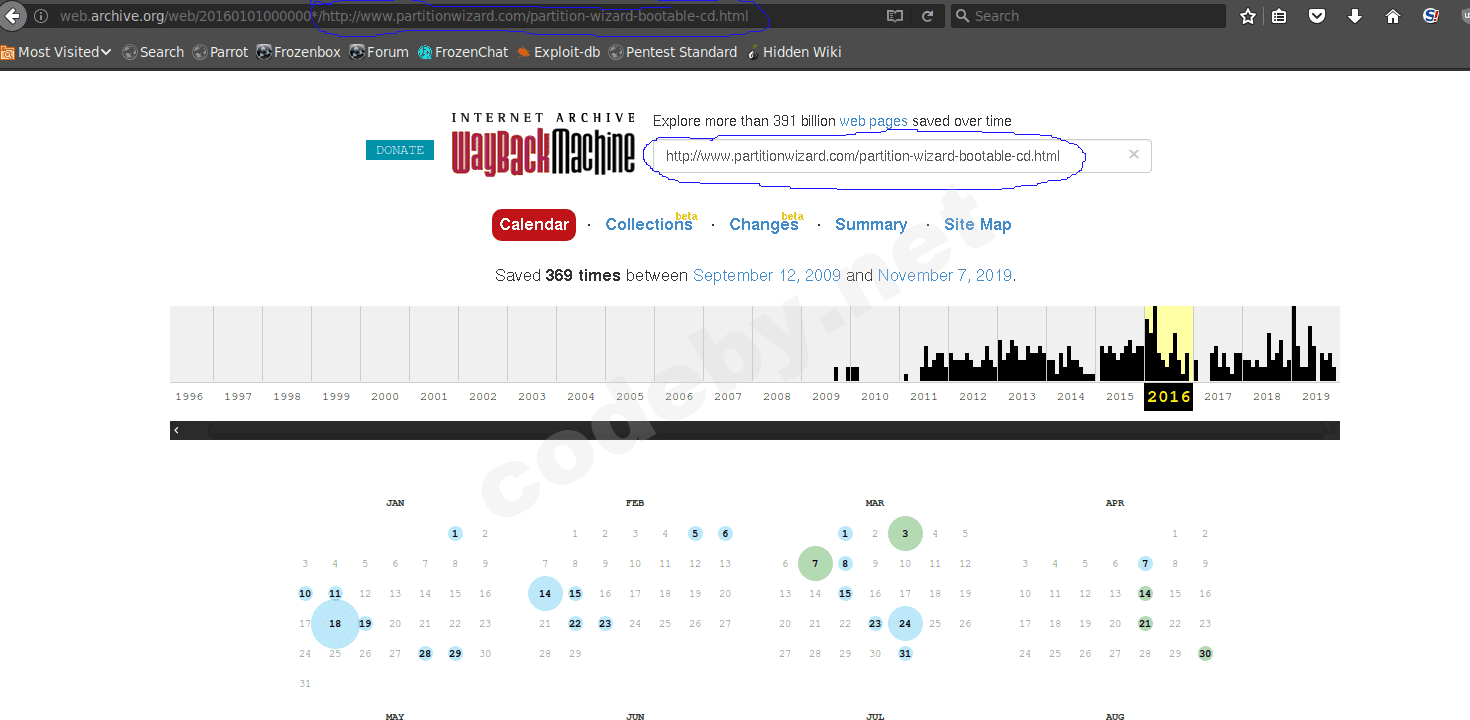Viewport: 1470px width, 720px height.
Task: Bookmark this page with the star icon
Action: click(1248, 16)
